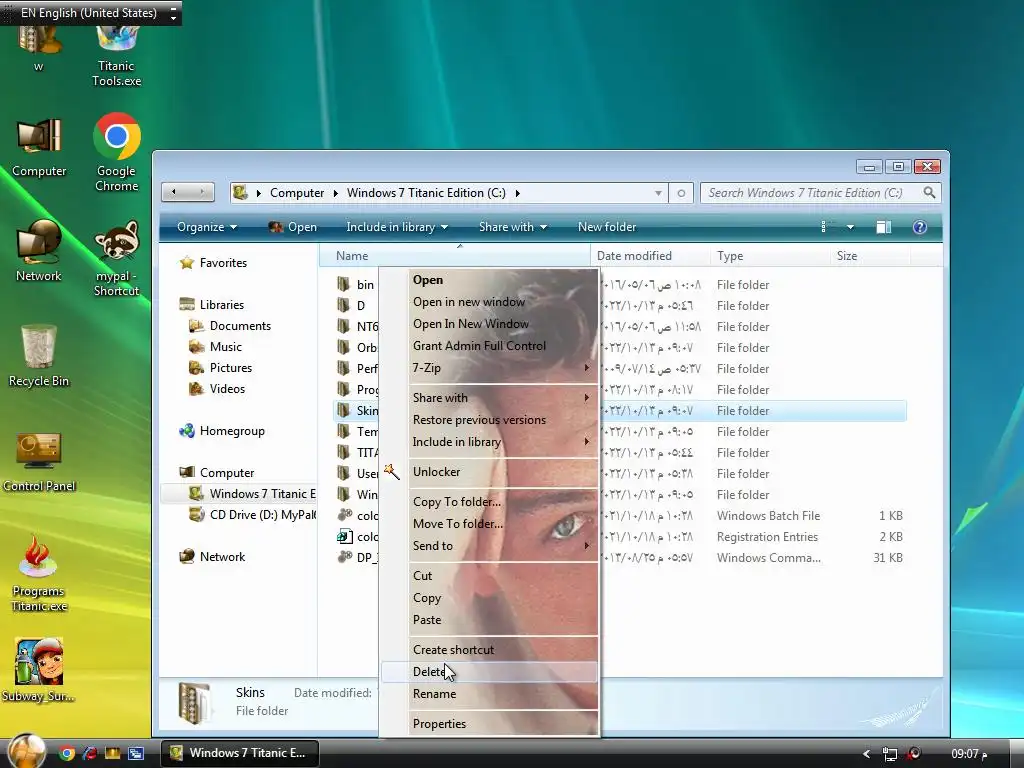
Task: Launch Google Chrome from the desktop
Action: tap(117, 152)
